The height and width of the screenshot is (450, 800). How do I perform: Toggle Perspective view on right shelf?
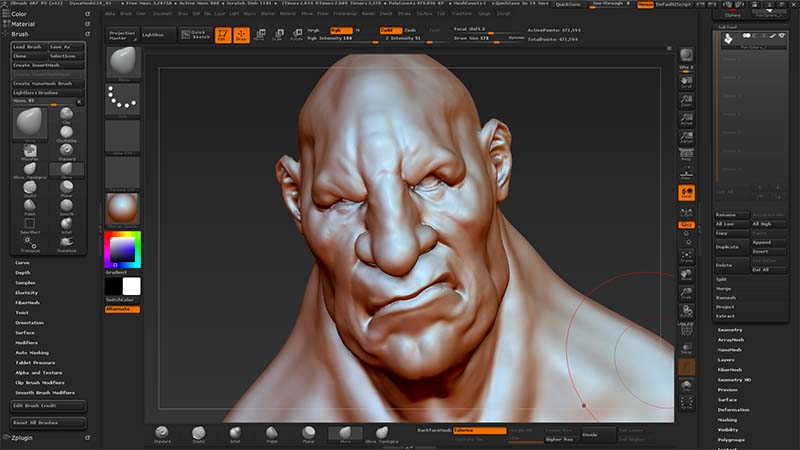click(686, 155)
